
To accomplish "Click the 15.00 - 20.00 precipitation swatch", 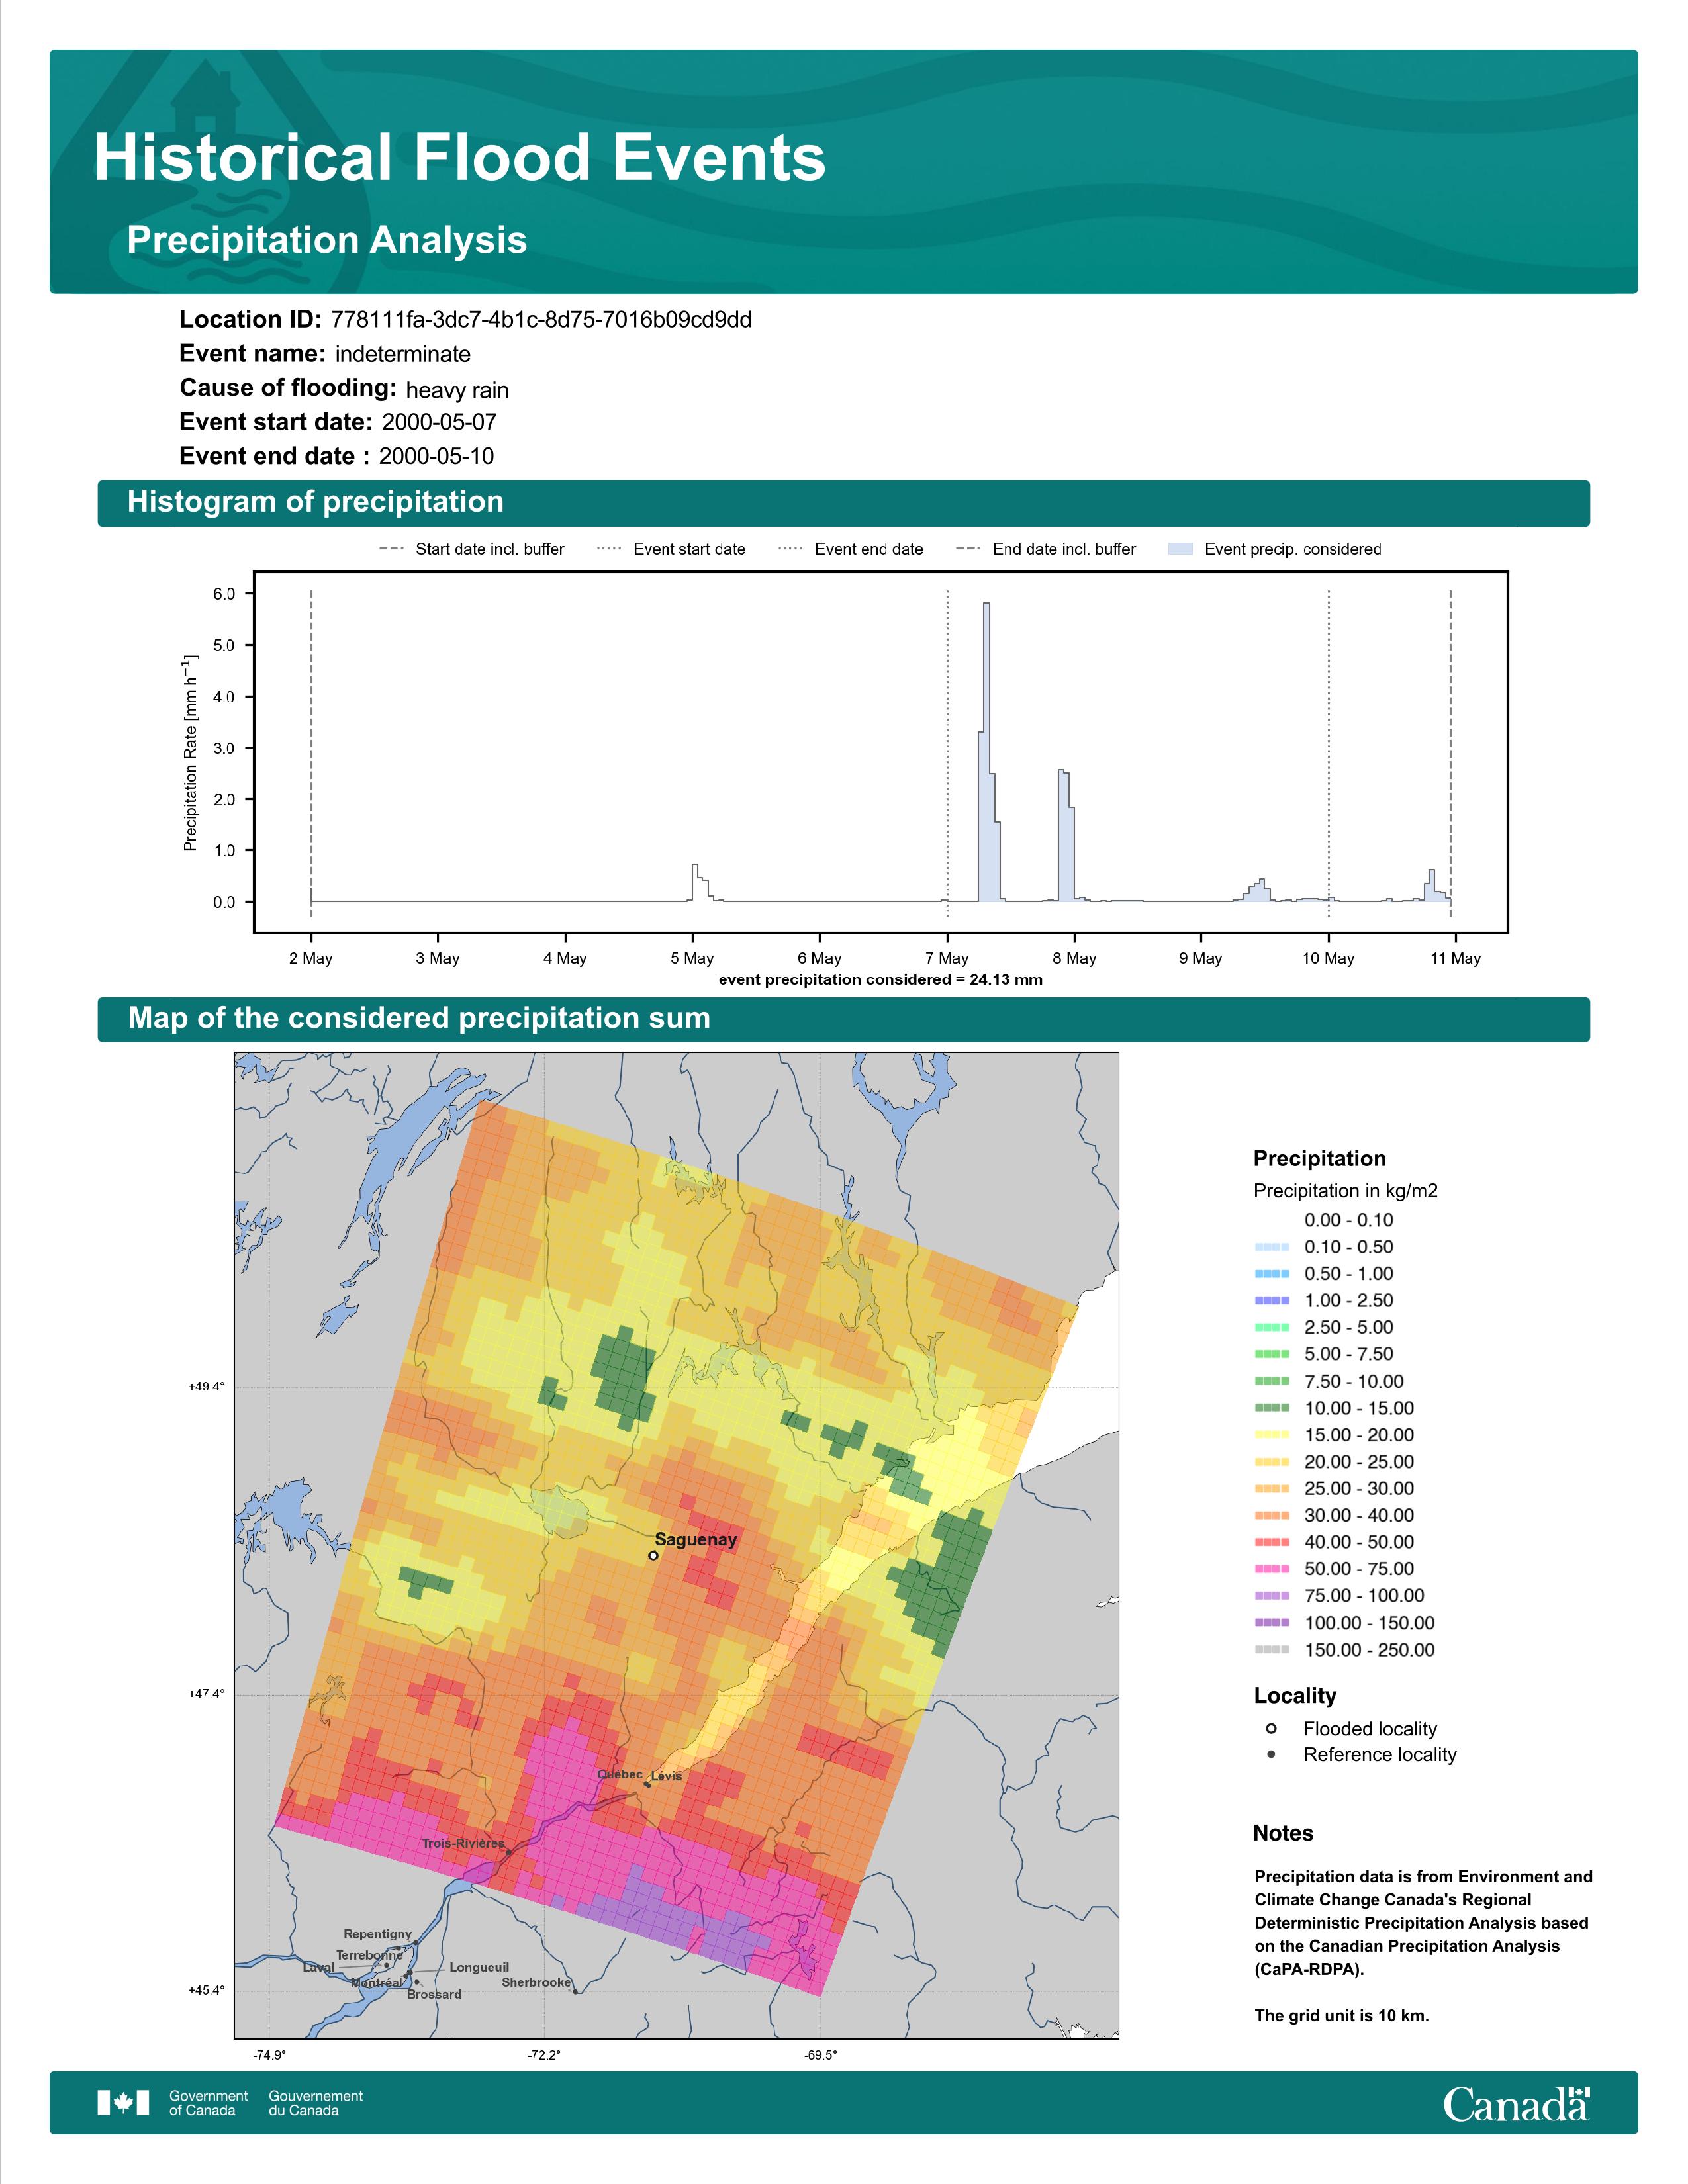I will [1272, 1435].
